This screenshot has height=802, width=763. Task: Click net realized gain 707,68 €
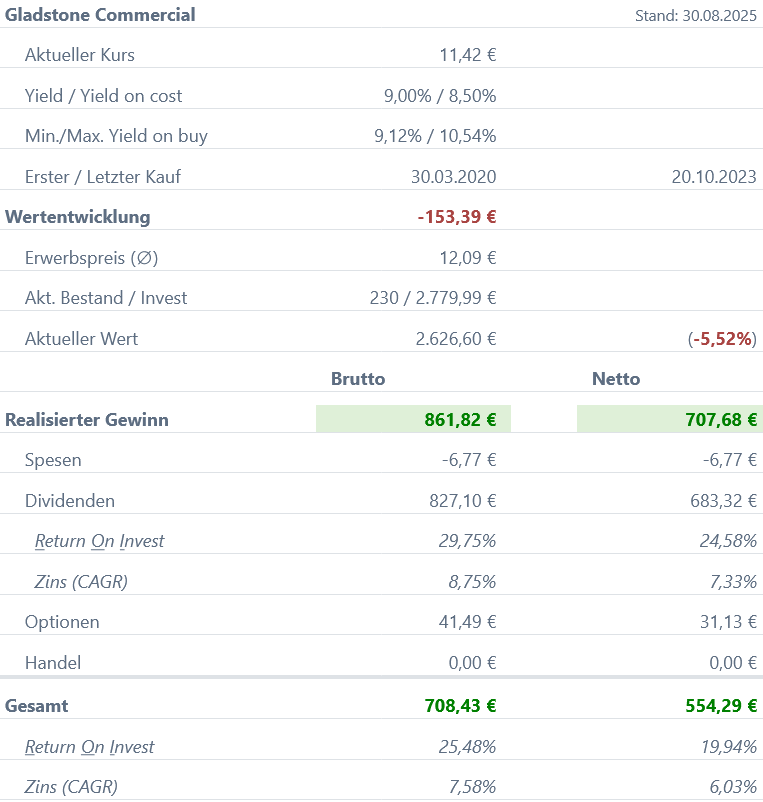[721, 420]
